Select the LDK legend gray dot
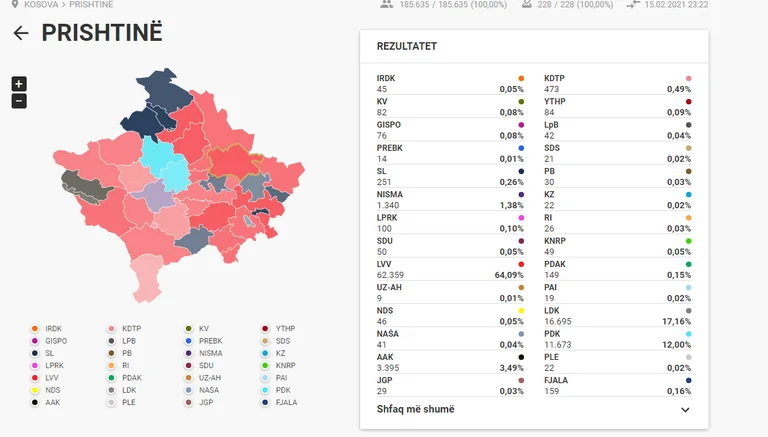768x437 pixels. 112,390
